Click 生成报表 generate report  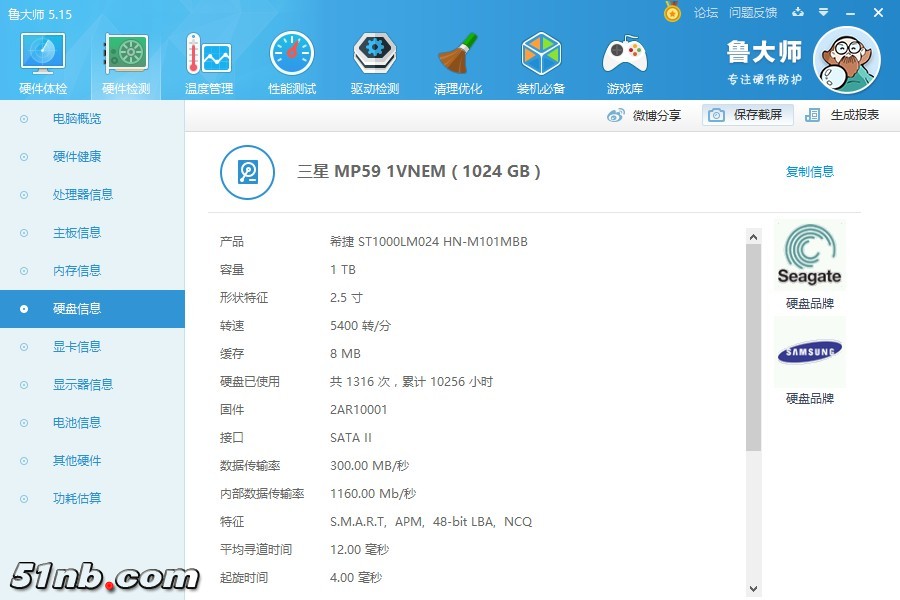pos(842,115)
